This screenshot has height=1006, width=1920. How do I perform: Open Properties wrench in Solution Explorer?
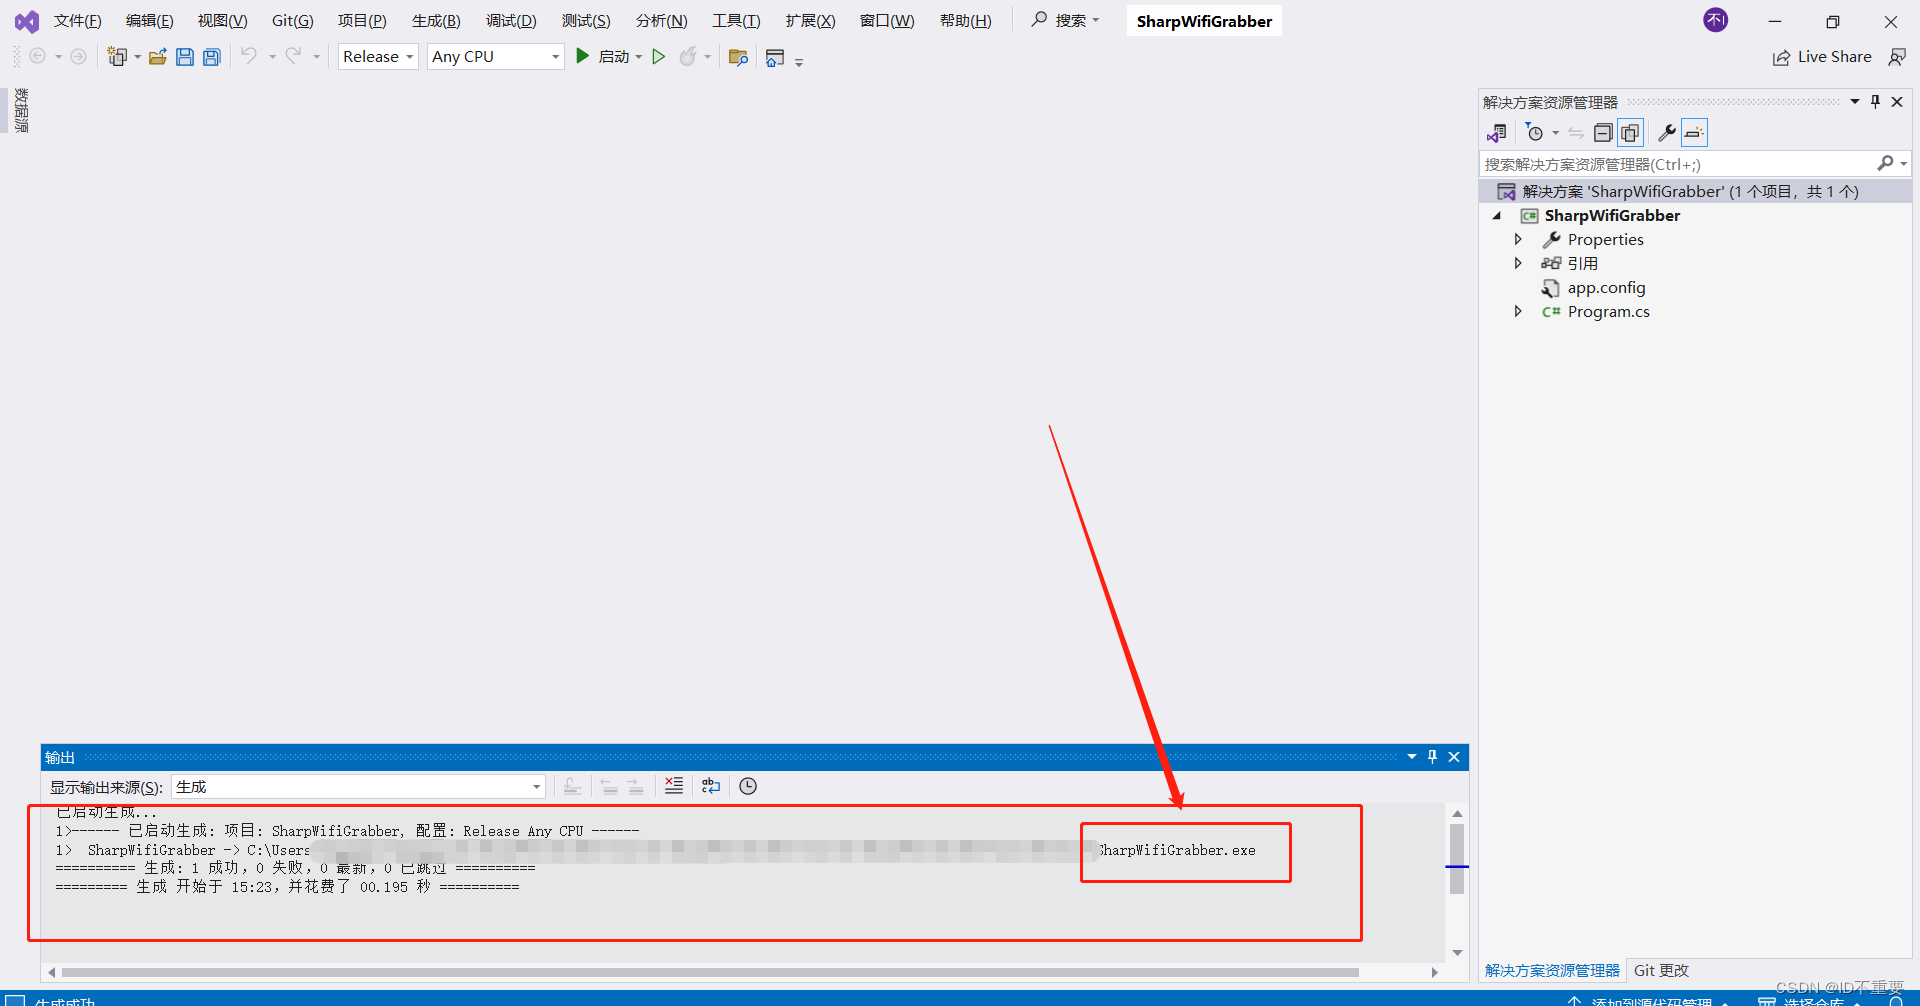(x=1666, y=133)
